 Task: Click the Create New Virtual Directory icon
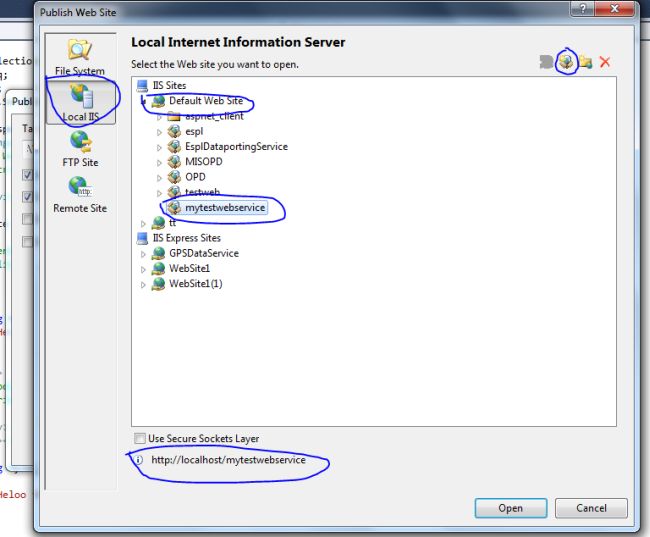(585, 62)
